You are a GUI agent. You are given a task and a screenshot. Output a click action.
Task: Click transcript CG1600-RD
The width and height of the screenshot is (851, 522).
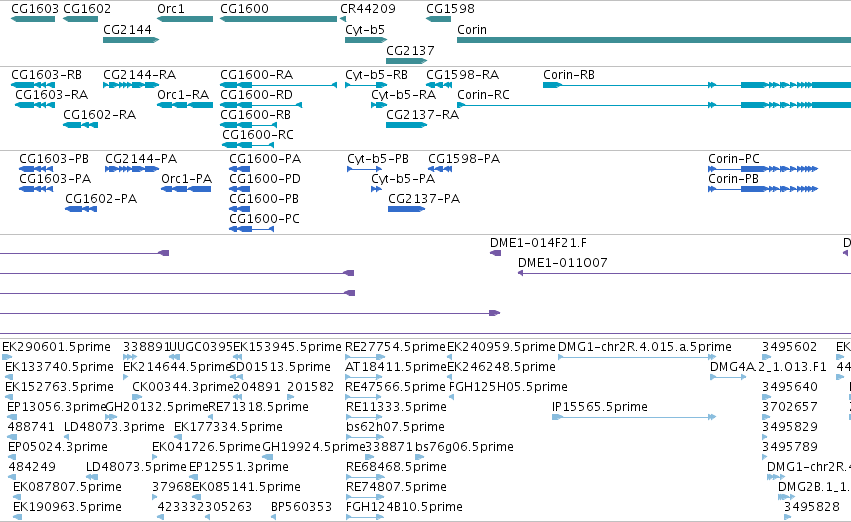click(261, 105)
